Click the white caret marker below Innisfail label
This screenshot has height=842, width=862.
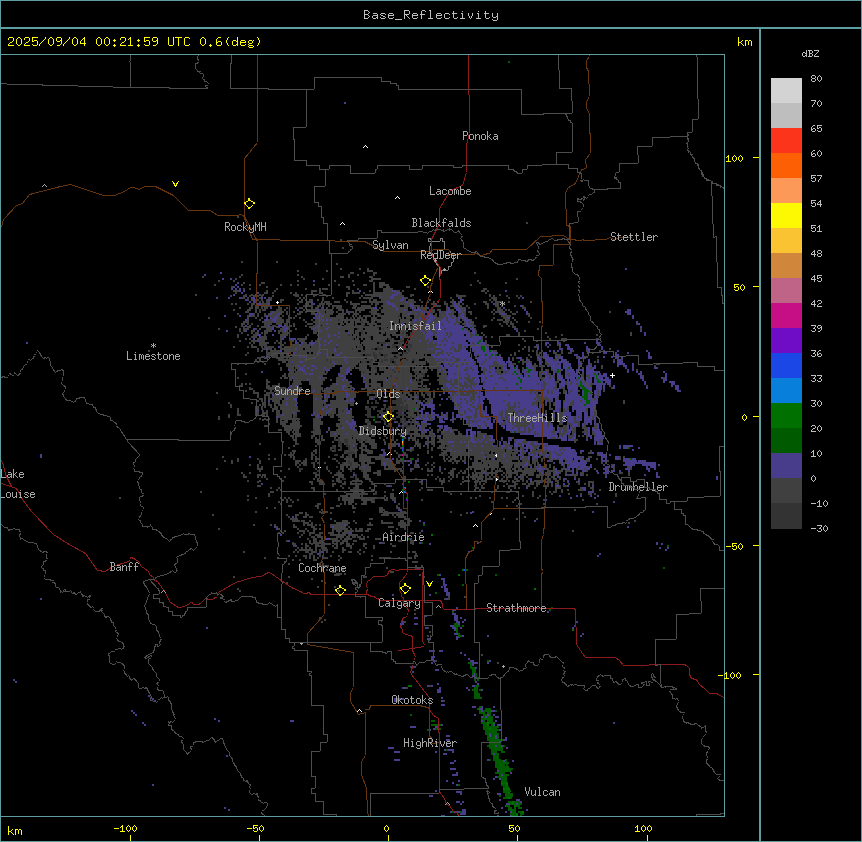click(401, 348)
